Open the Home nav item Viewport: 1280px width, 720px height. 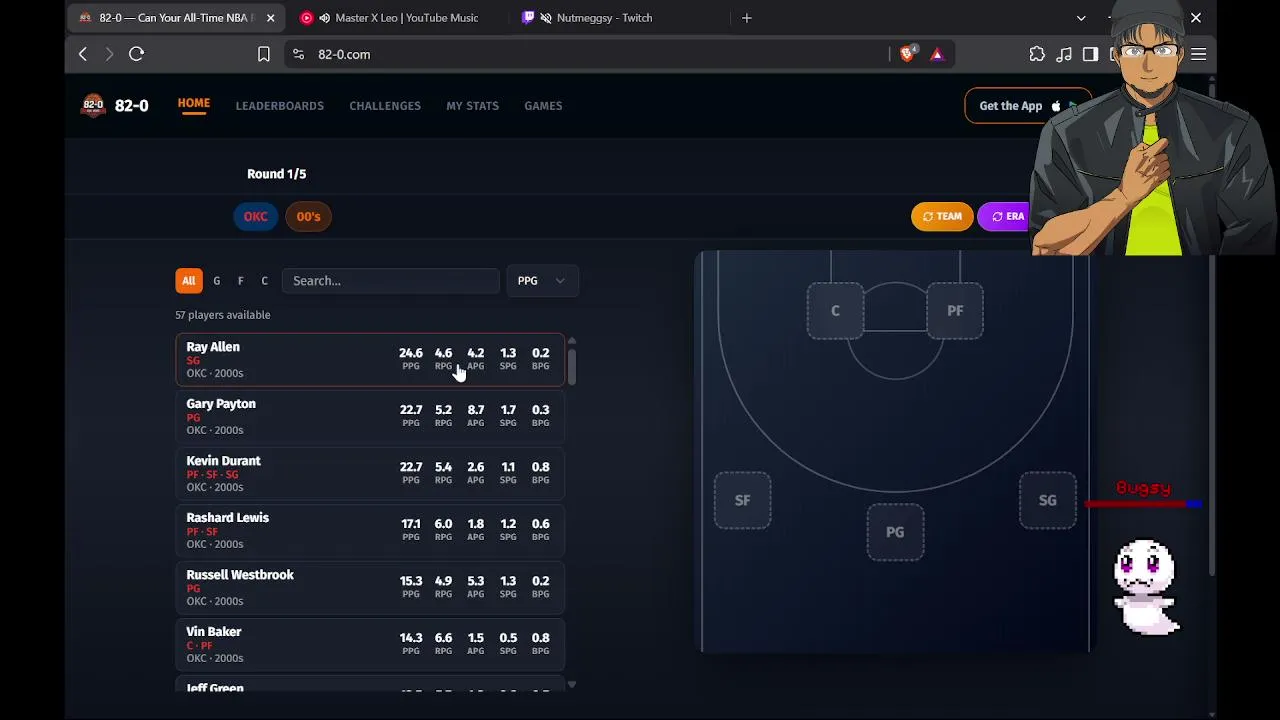pyautogui.click(x=194, y=103)
